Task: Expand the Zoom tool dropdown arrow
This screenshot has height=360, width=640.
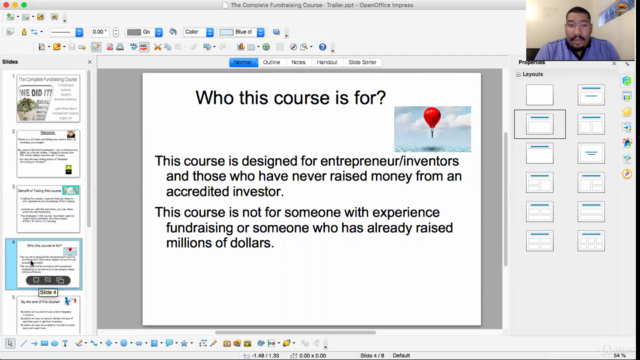Action: pos(311,47)
